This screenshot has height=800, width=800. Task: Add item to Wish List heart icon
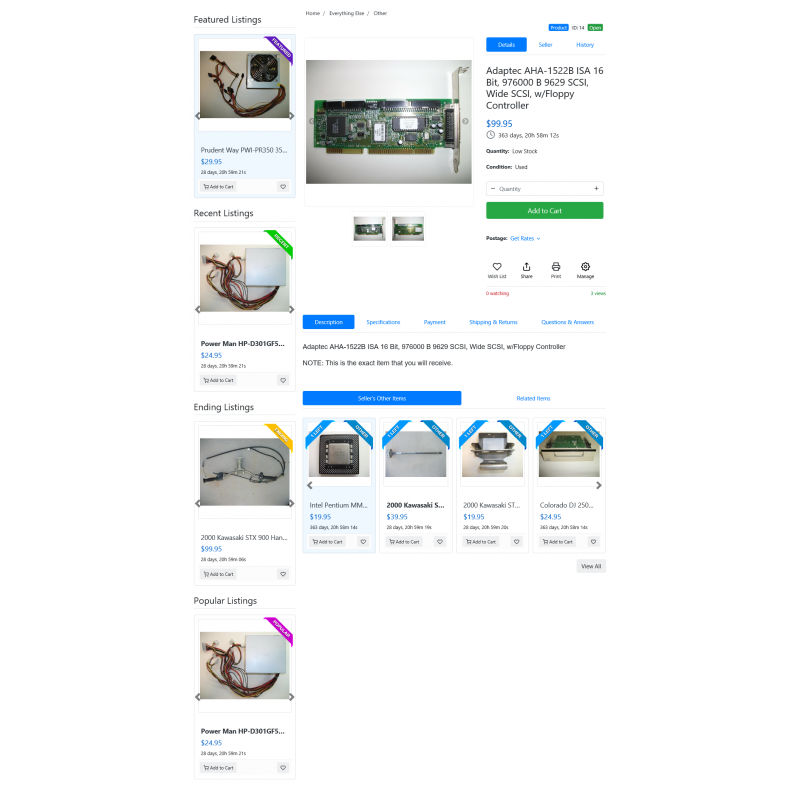pos(496,269)
